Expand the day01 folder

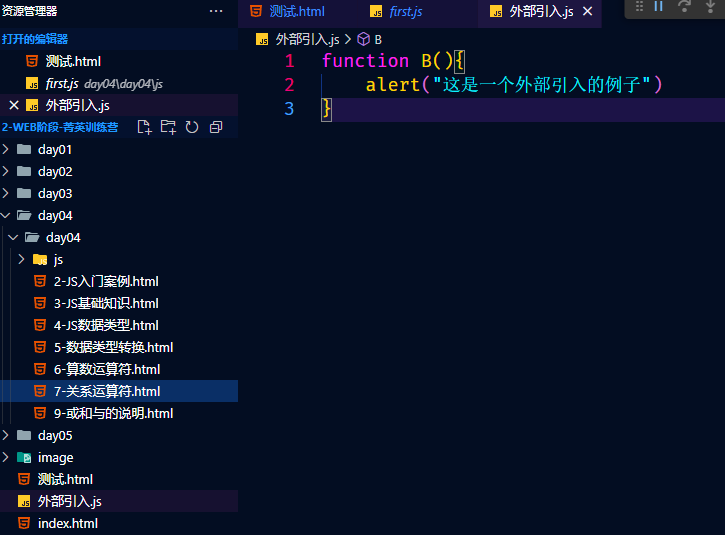(x=54, y=149)
